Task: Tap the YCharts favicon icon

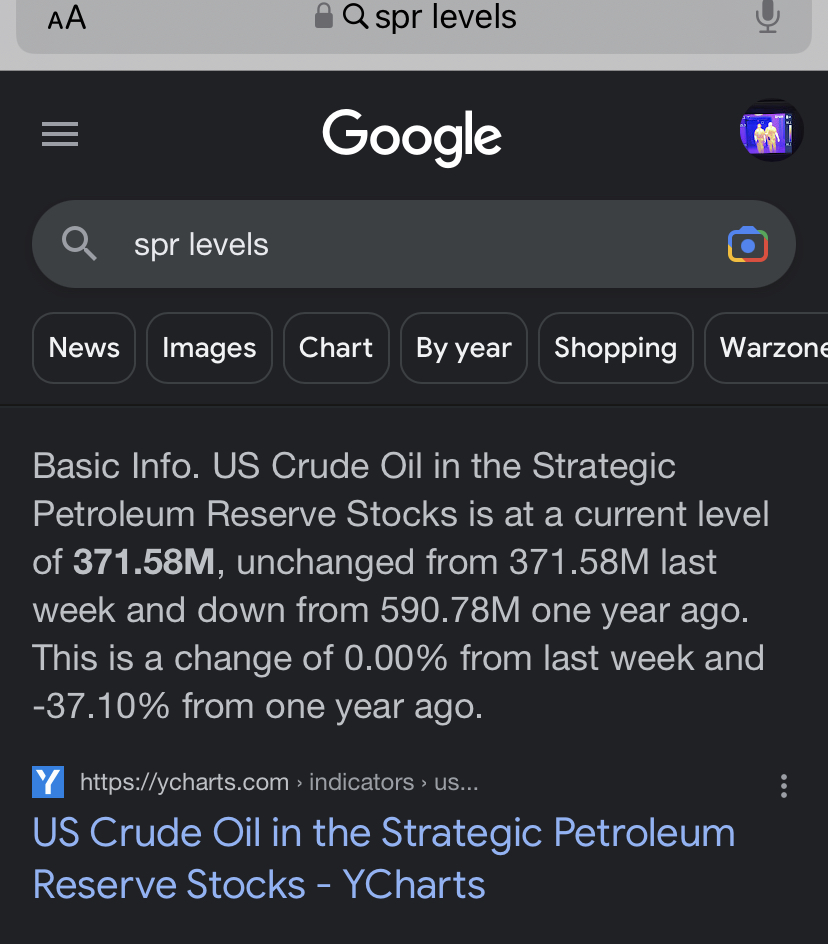Action: pyautogui.click(x=48, y=782)
